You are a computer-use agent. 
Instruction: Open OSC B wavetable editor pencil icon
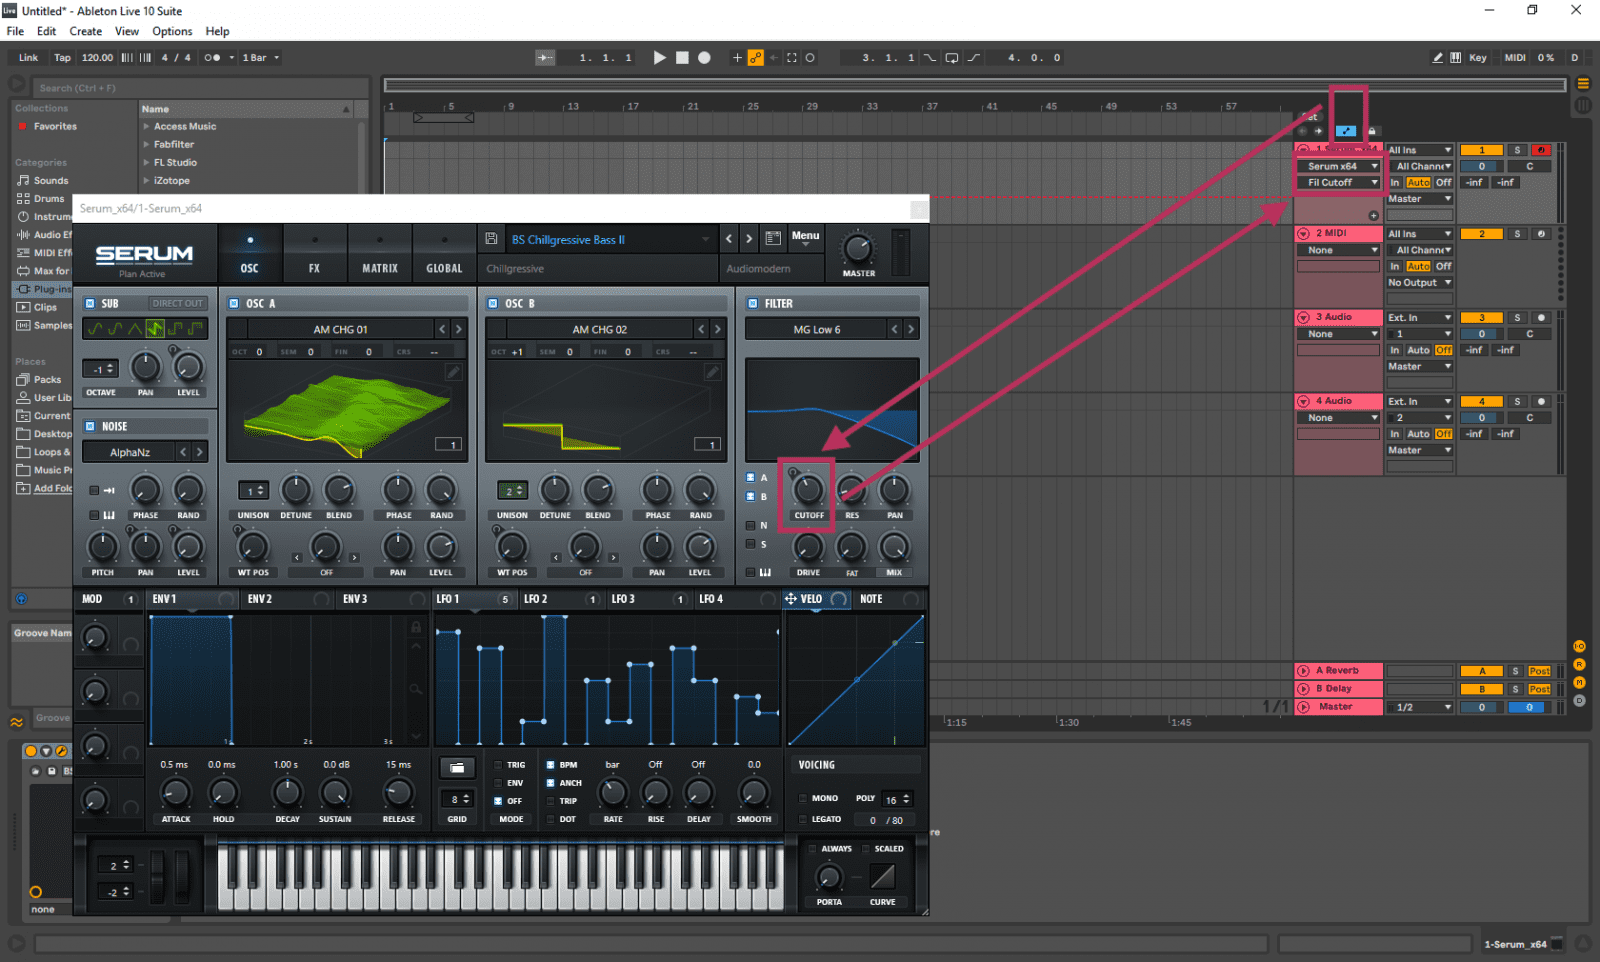712,372
